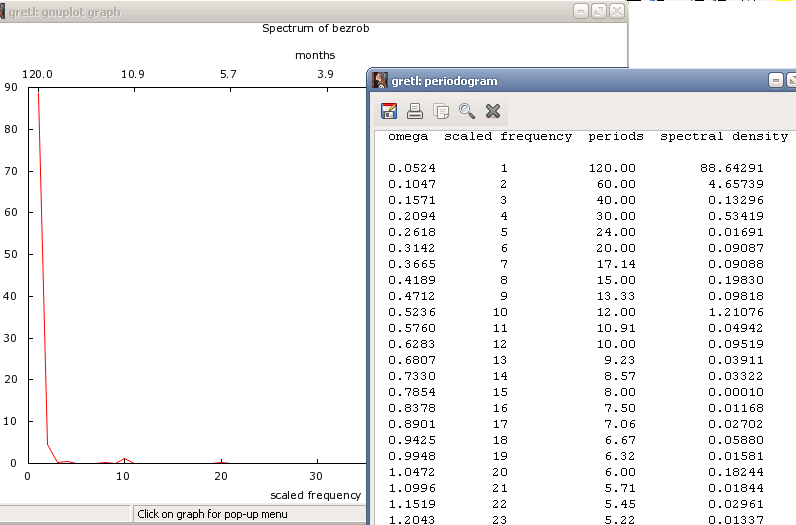This screenshot has width=796, height=525.
Task: Click the 120.0 months tick label
Action: (x=37, y=75)
